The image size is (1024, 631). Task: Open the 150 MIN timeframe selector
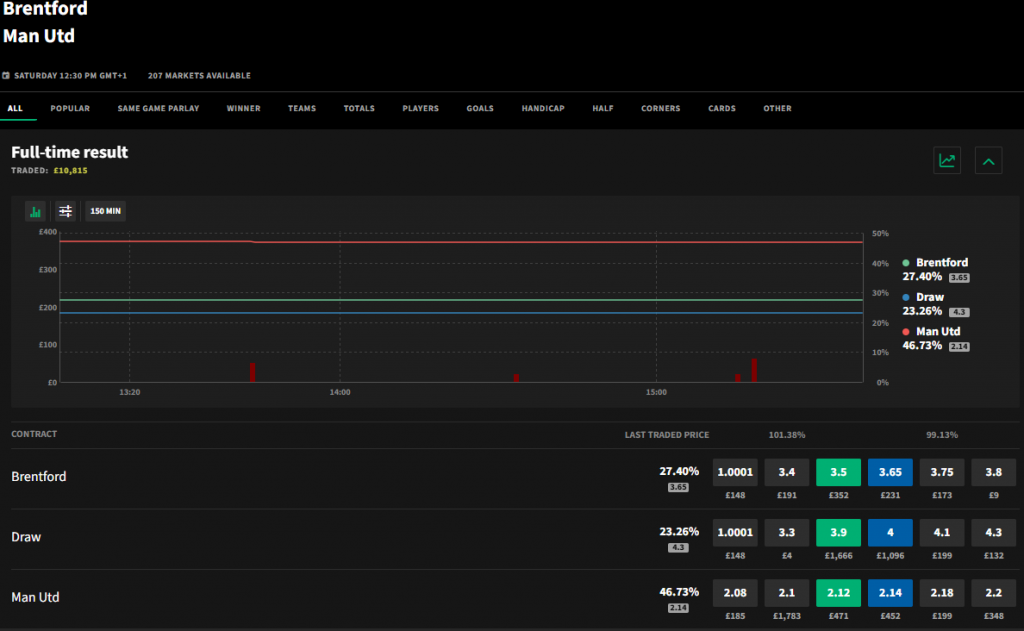coord(105,211)
